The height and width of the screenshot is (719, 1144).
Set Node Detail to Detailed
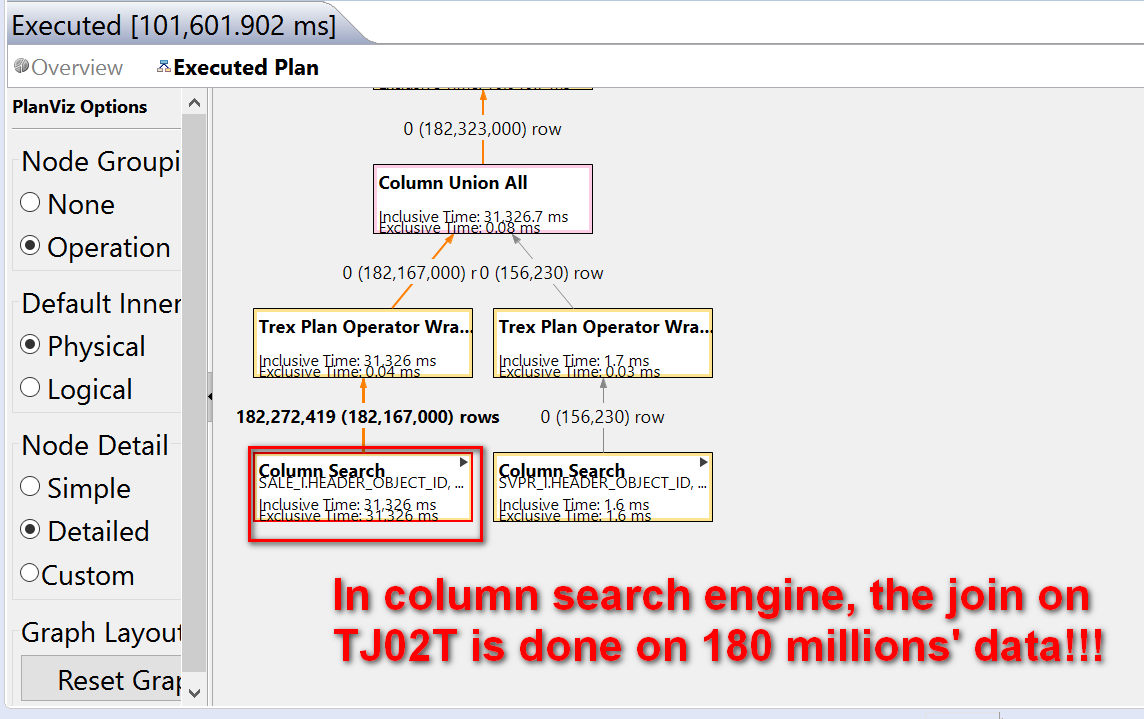(30, 529)
